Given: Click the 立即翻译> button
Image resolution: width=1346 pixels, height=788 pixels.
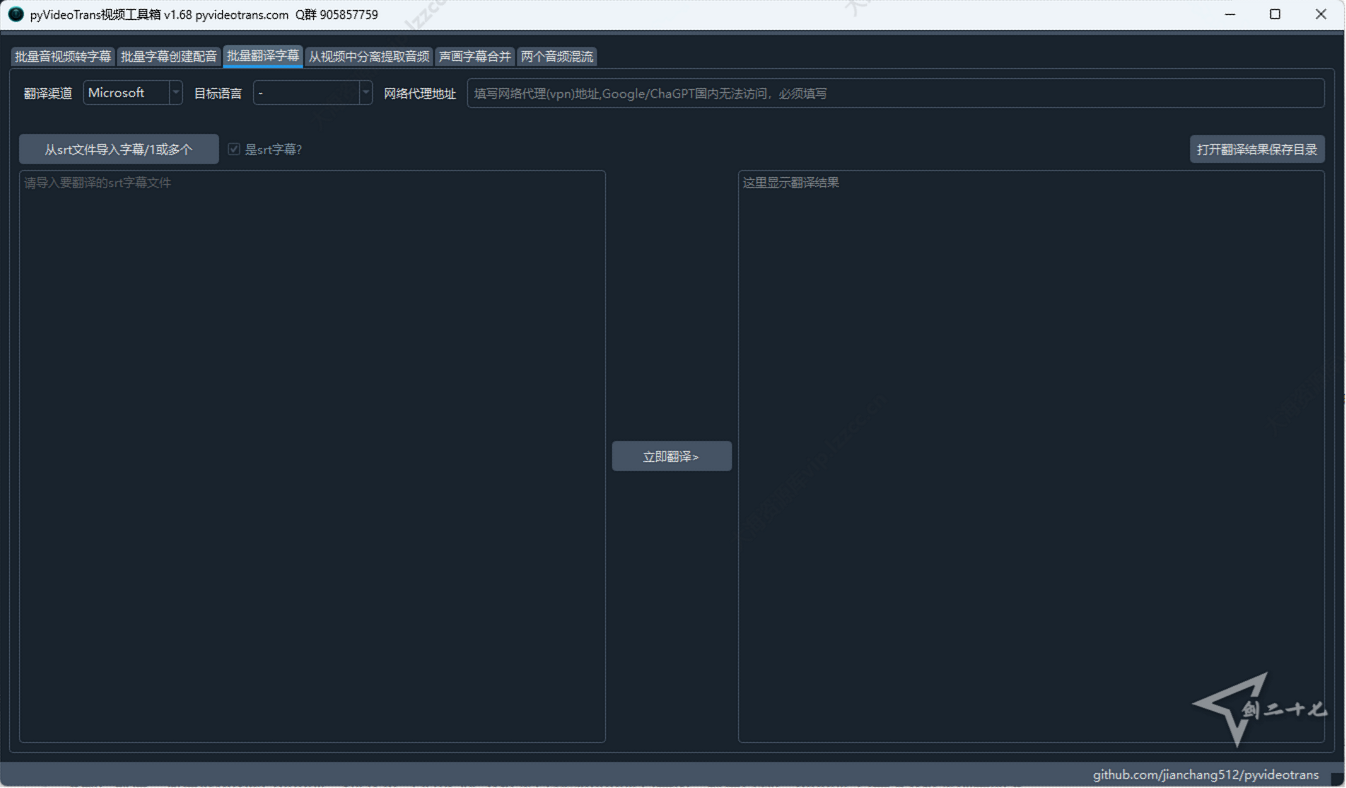Looking at the screenshot, I should [672, 456].
